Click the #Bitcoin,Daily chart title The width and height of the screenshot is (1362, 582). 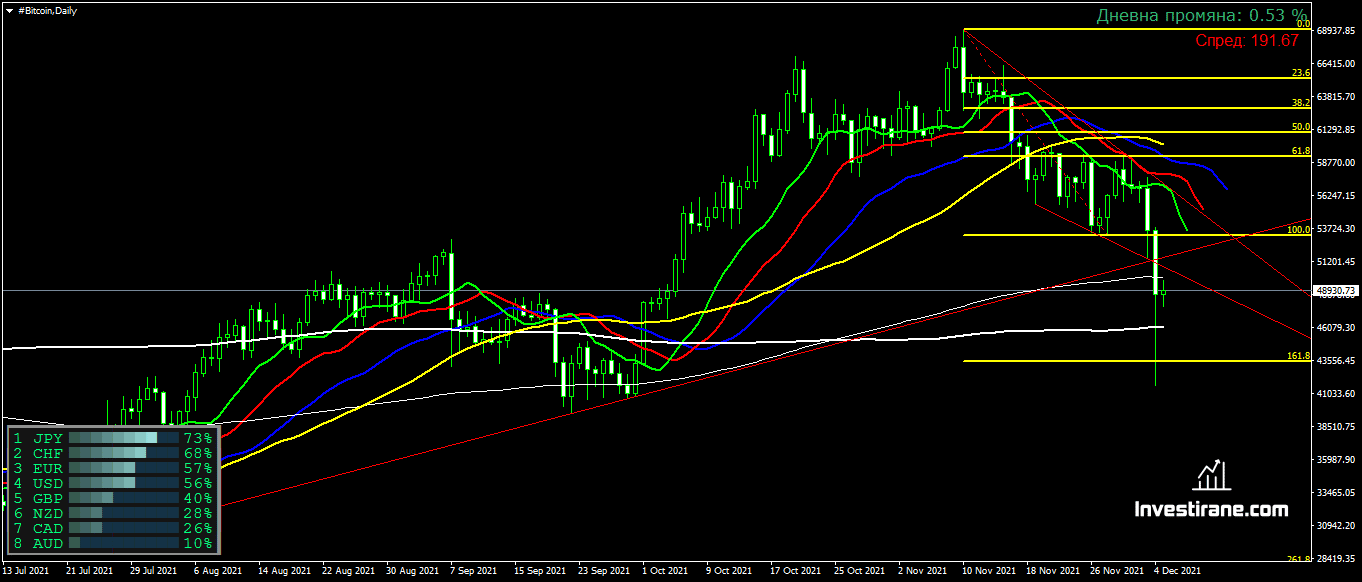[x=47, y=10]
